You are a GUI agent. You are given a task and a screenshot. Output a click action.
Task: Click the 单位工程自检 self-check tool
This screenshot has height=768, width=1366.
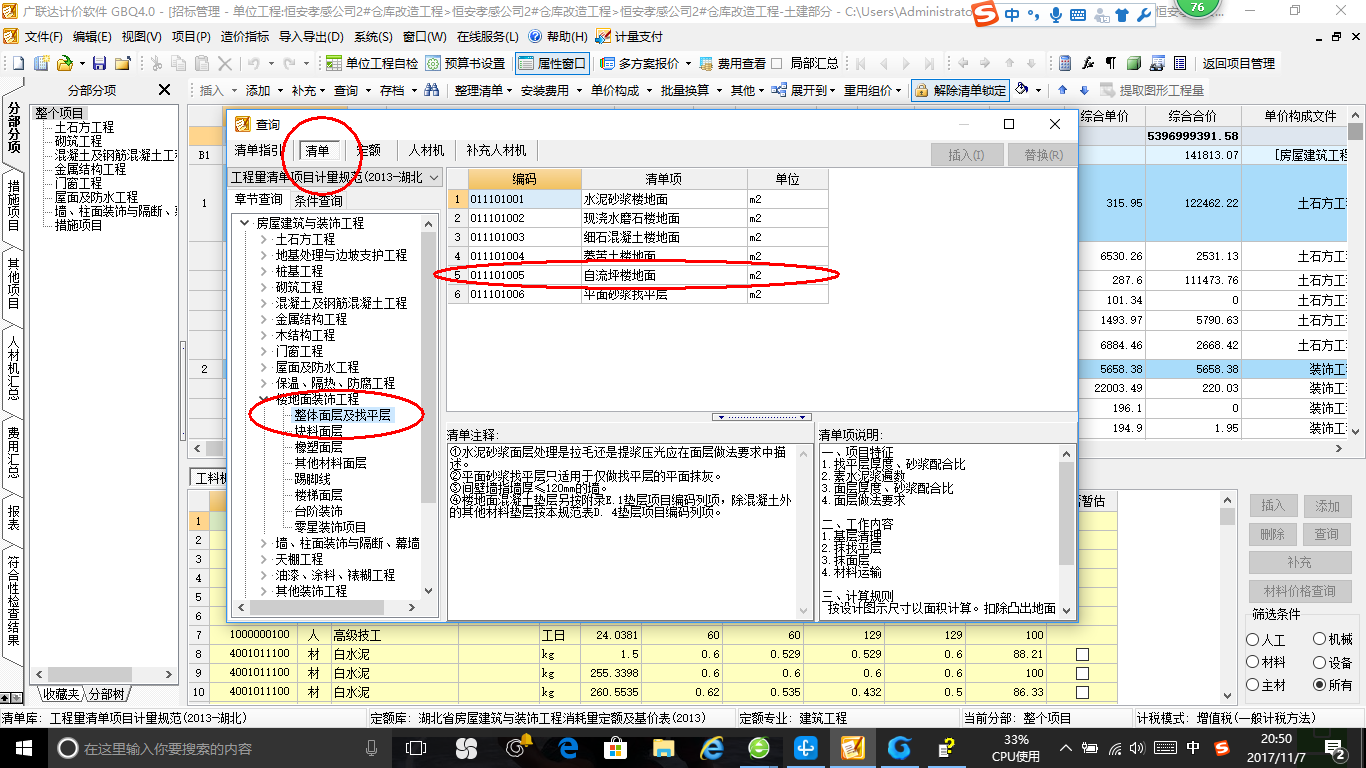point(372,63)
